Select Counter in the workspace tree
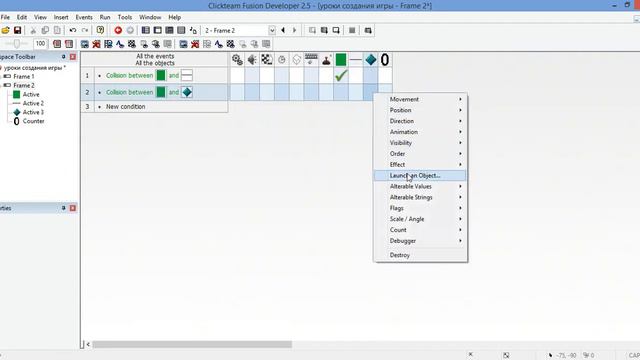This screenshot has height=360, width=640. coord(33,121)
